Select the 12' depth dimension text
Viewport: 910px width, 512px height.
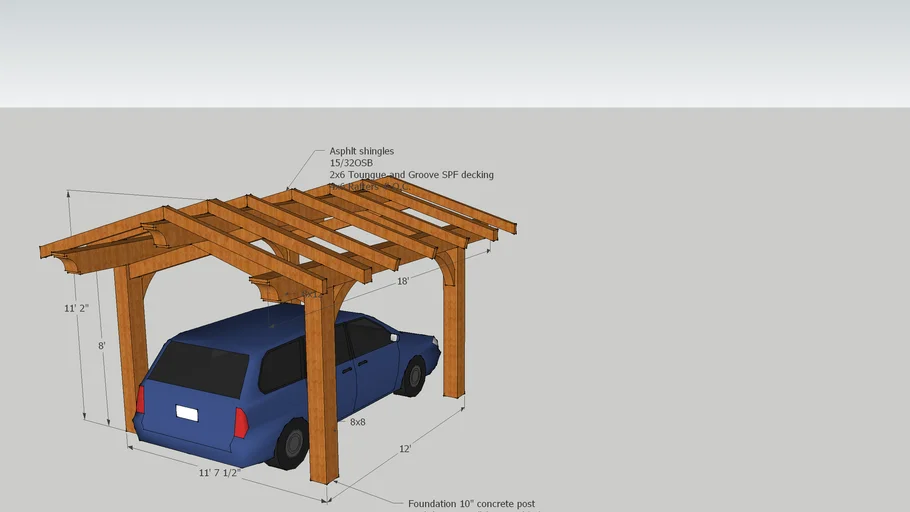pos(405,449)
